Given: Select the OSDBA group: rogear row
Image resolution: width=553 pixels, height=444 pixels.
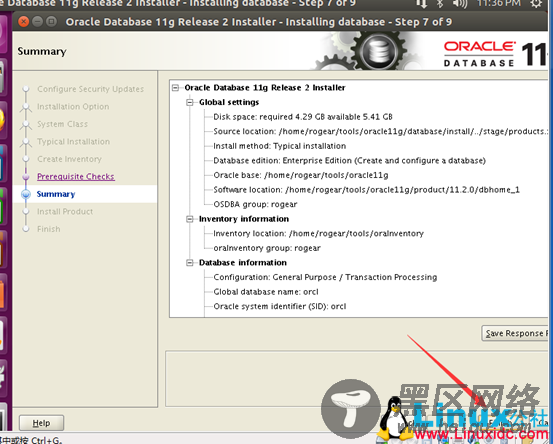Looking at the screenshot, I should click(x=255, y=205).
